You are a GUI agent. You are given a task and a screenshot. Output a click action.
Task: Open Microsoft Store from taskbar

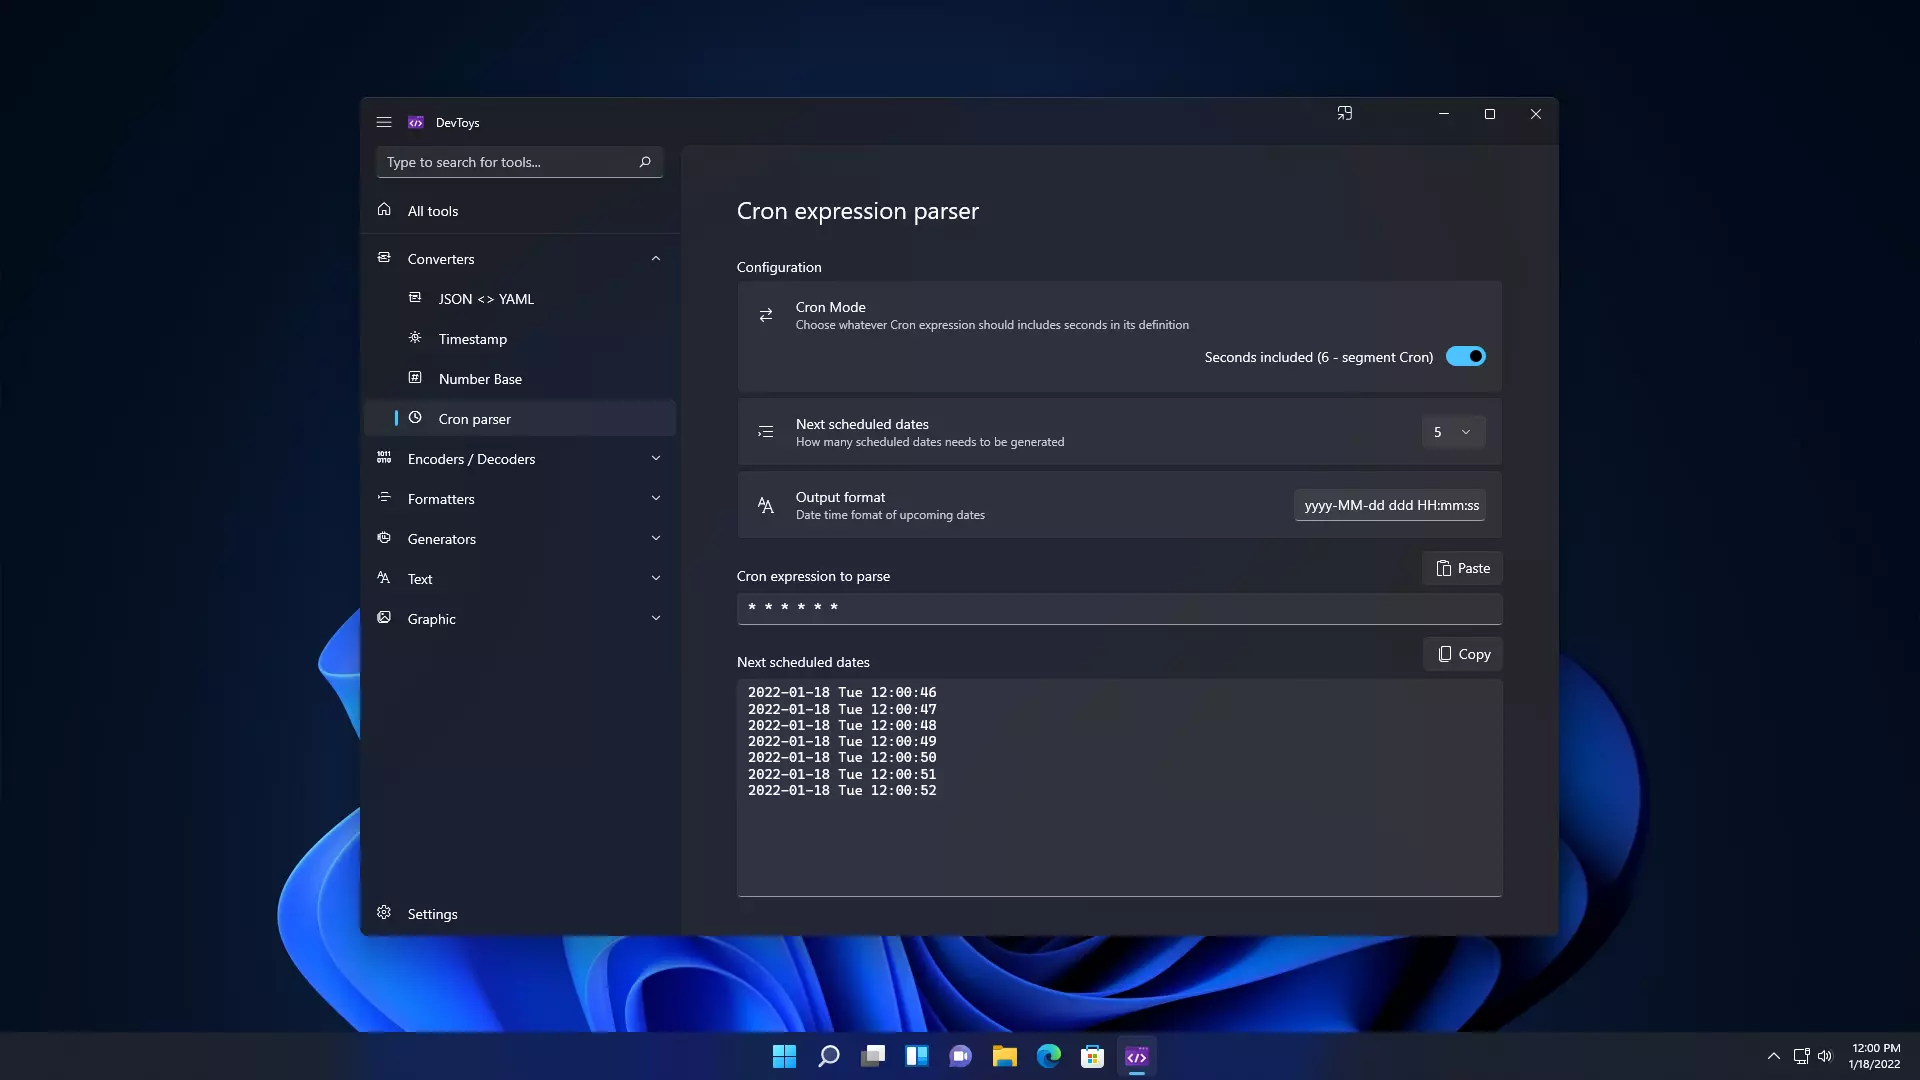1093,1056
